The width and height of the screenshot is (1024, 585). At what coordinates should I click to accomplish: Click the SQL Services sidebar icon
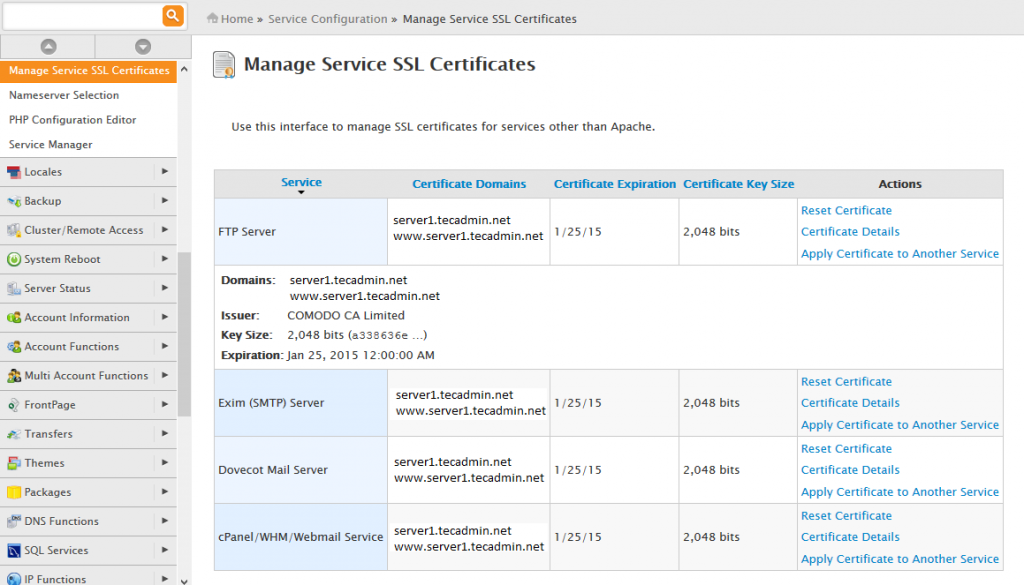click(14, 550)
